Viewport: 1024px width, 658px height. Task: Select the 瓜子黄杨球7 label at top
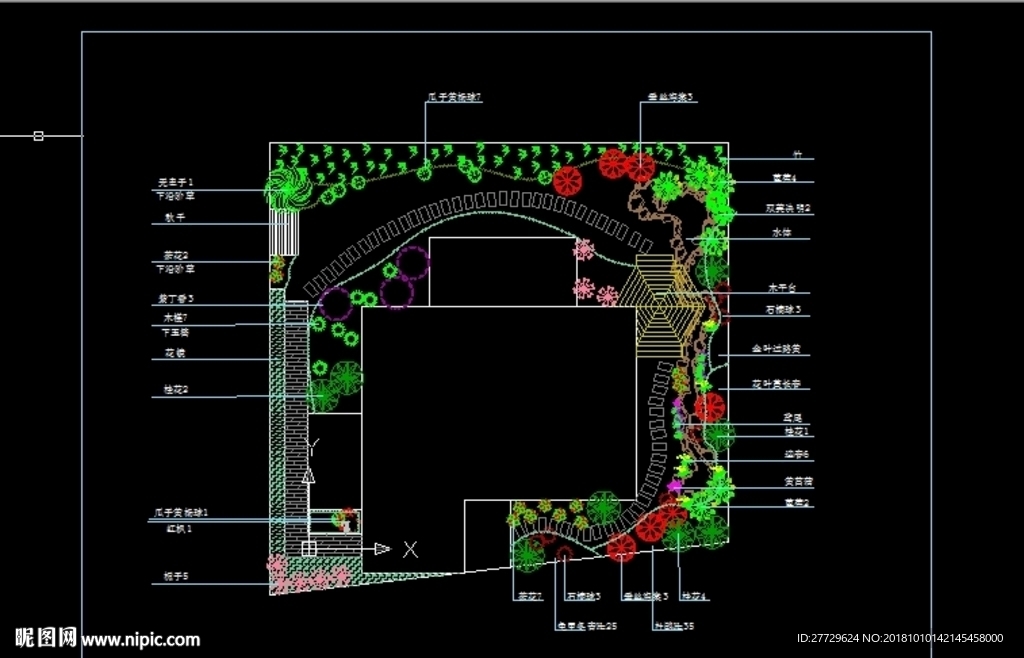click(455, 97)
